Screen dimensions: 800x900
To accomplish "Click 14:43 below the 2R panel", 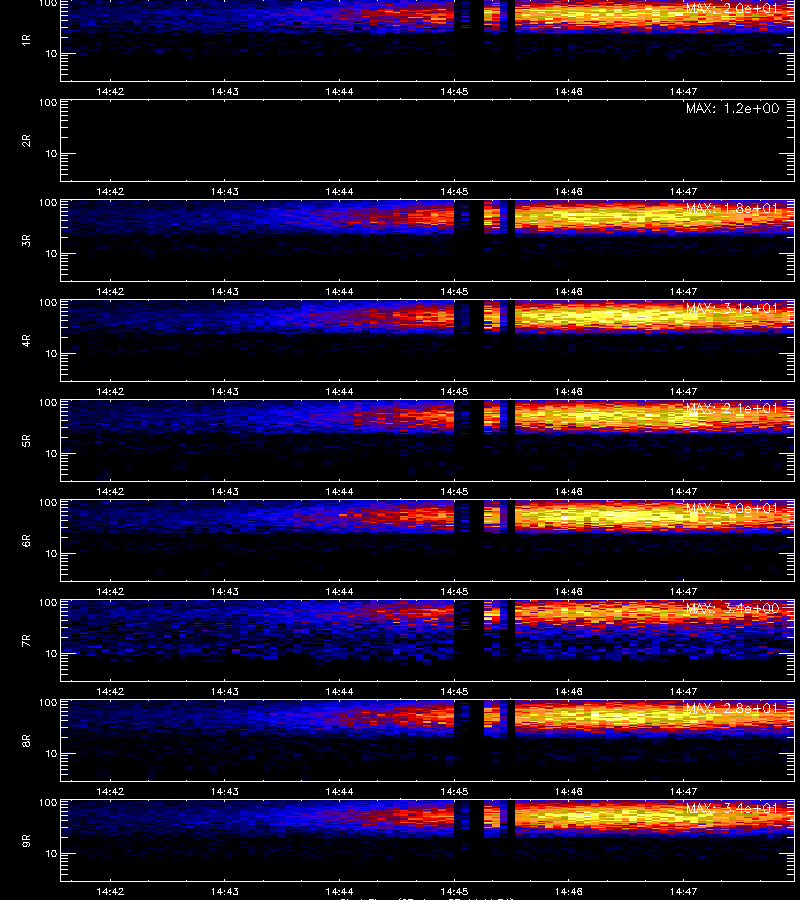I will 224,191.
